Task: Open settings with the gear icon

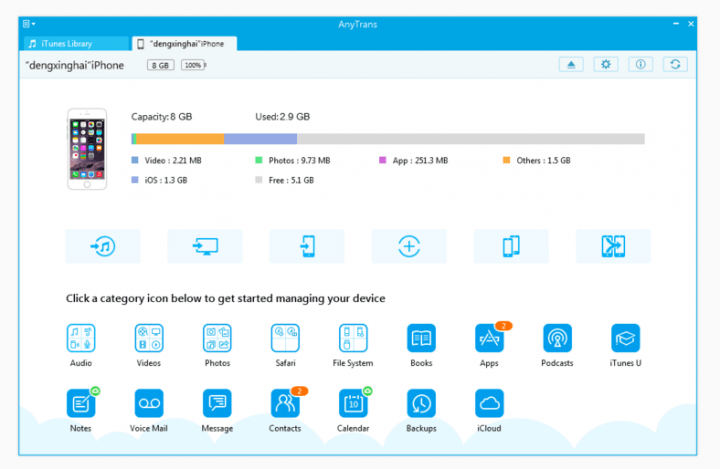Action: point(606,64)
